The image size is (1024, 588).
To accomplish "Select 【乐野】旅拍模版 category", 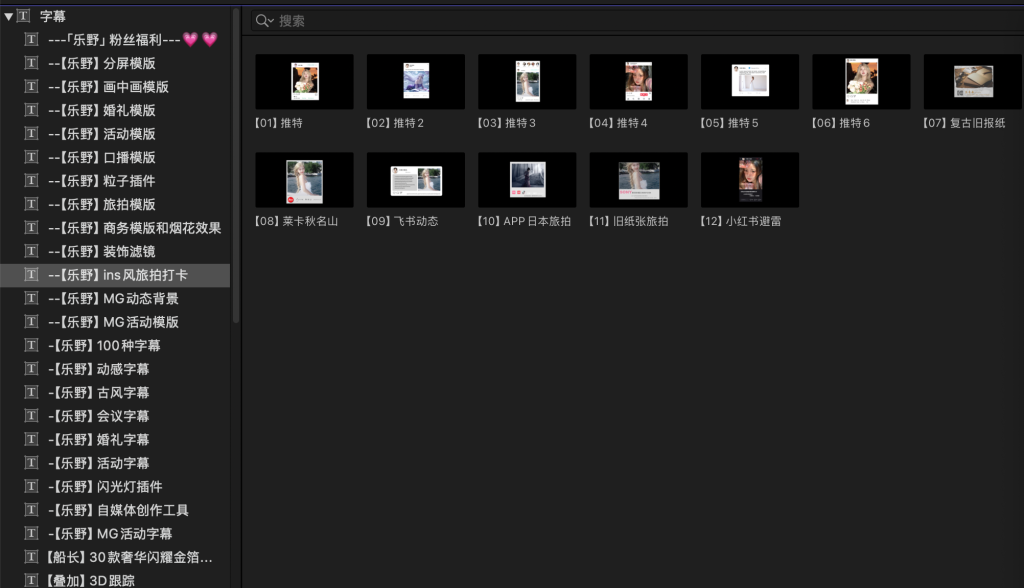I will pyautogui.click(x=115, y=204).
